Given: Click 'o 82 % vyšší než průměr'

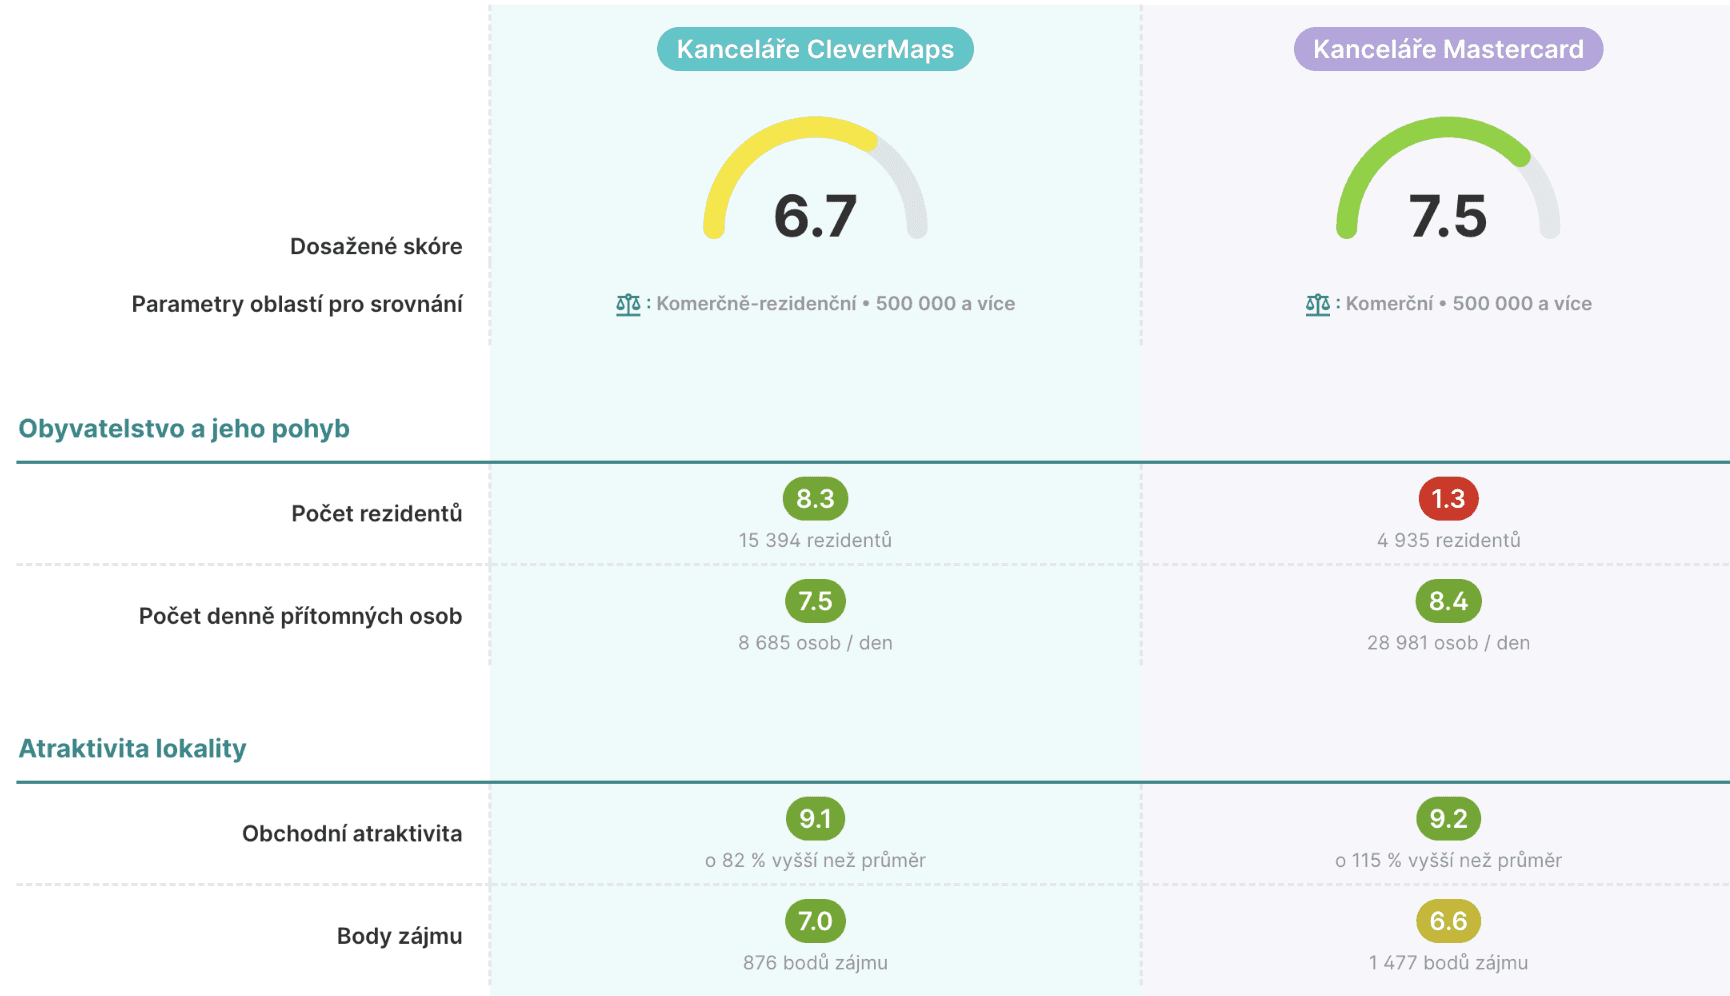Looking at the screenshot, I should [815, 860].
